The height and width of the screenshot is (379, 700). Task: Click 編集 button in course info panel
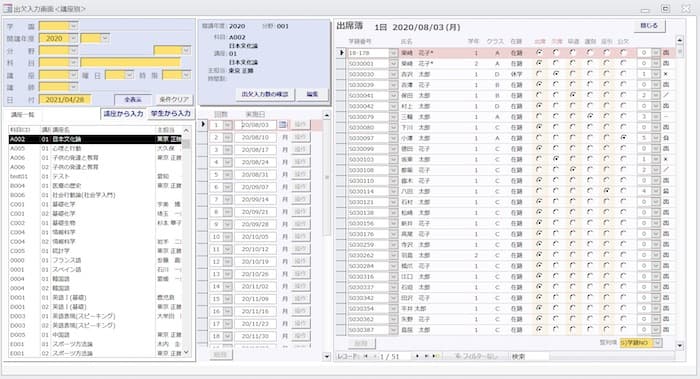point(312,94)
